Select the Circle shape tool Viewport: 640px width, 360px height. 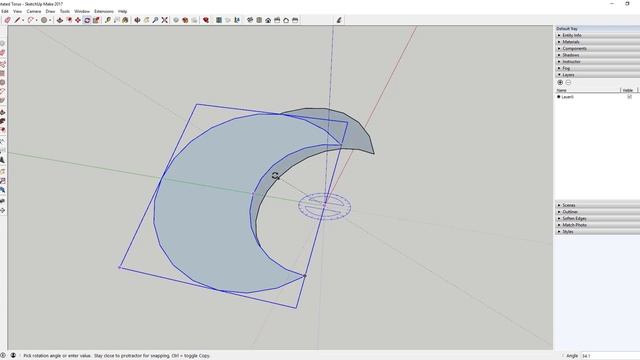coord(44,20)
